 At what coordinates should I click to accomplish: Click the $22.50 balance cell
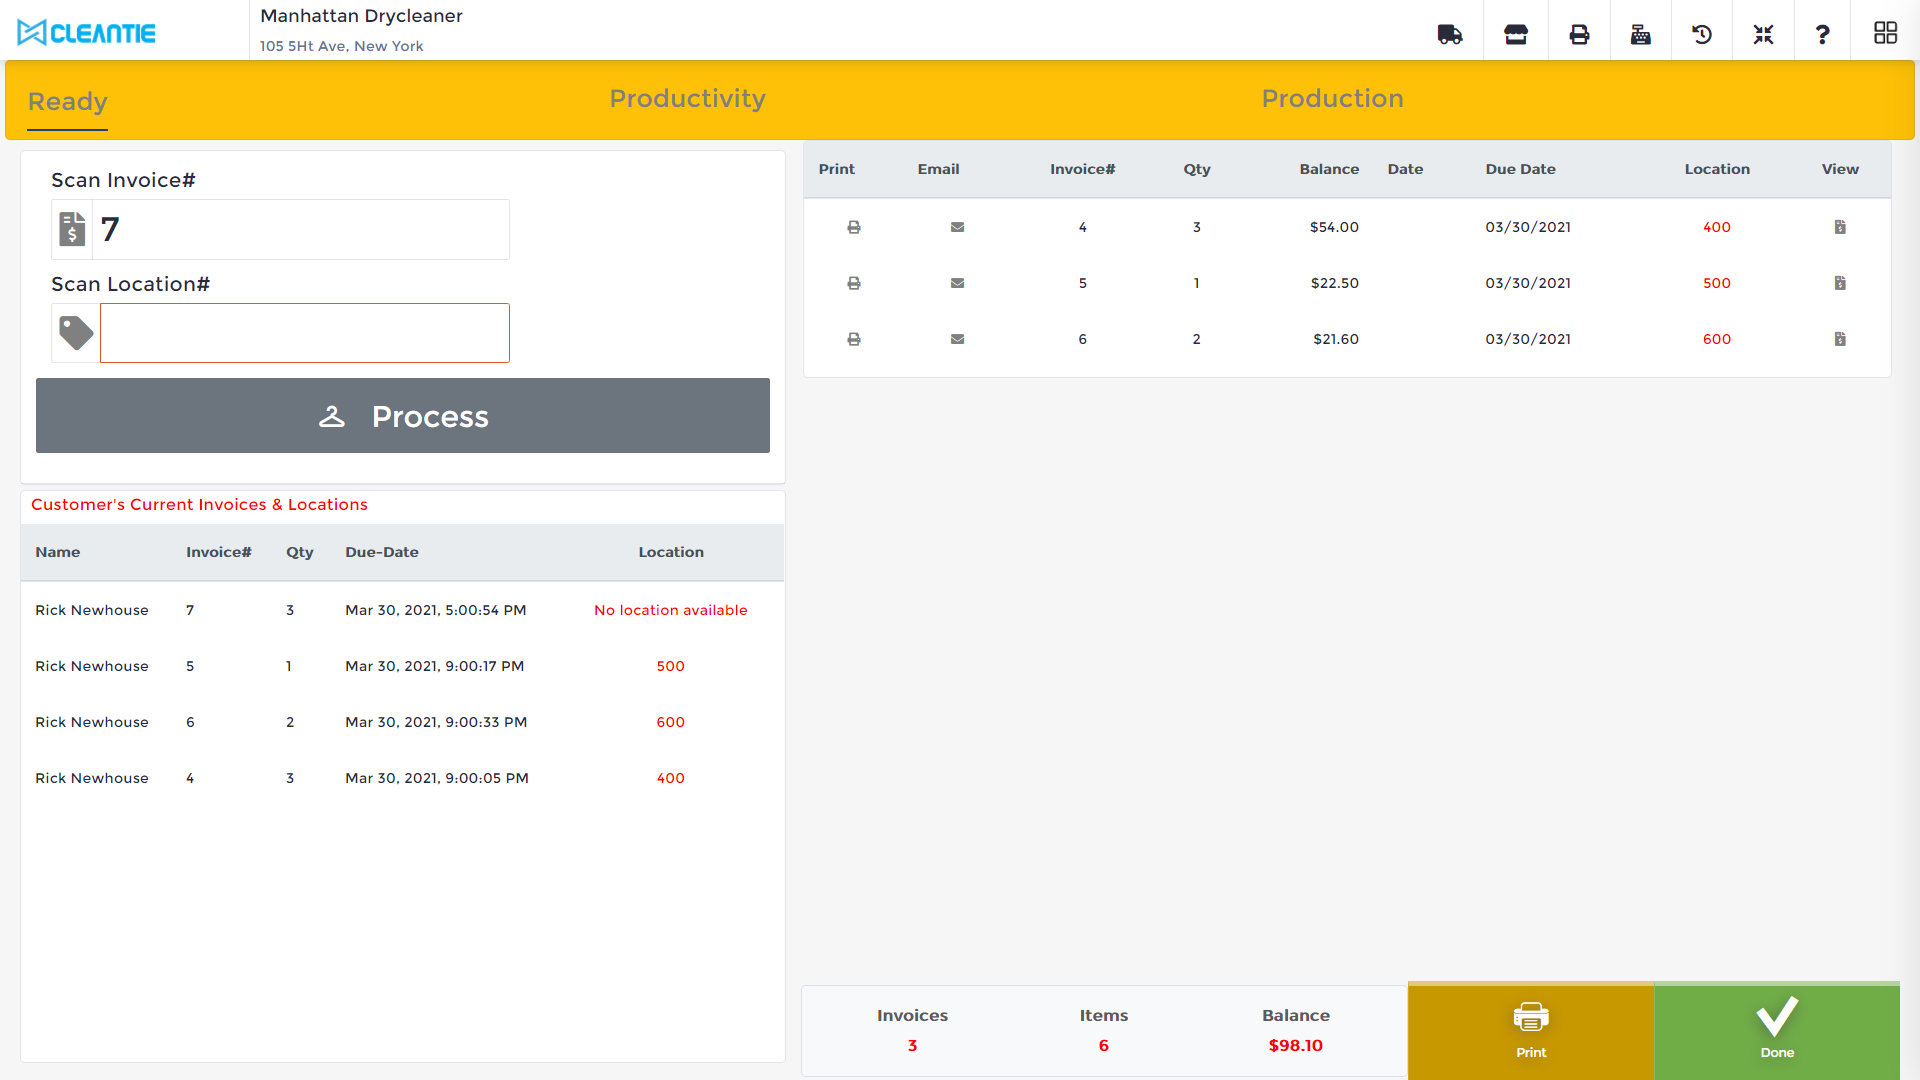[x=1335, y=283]
